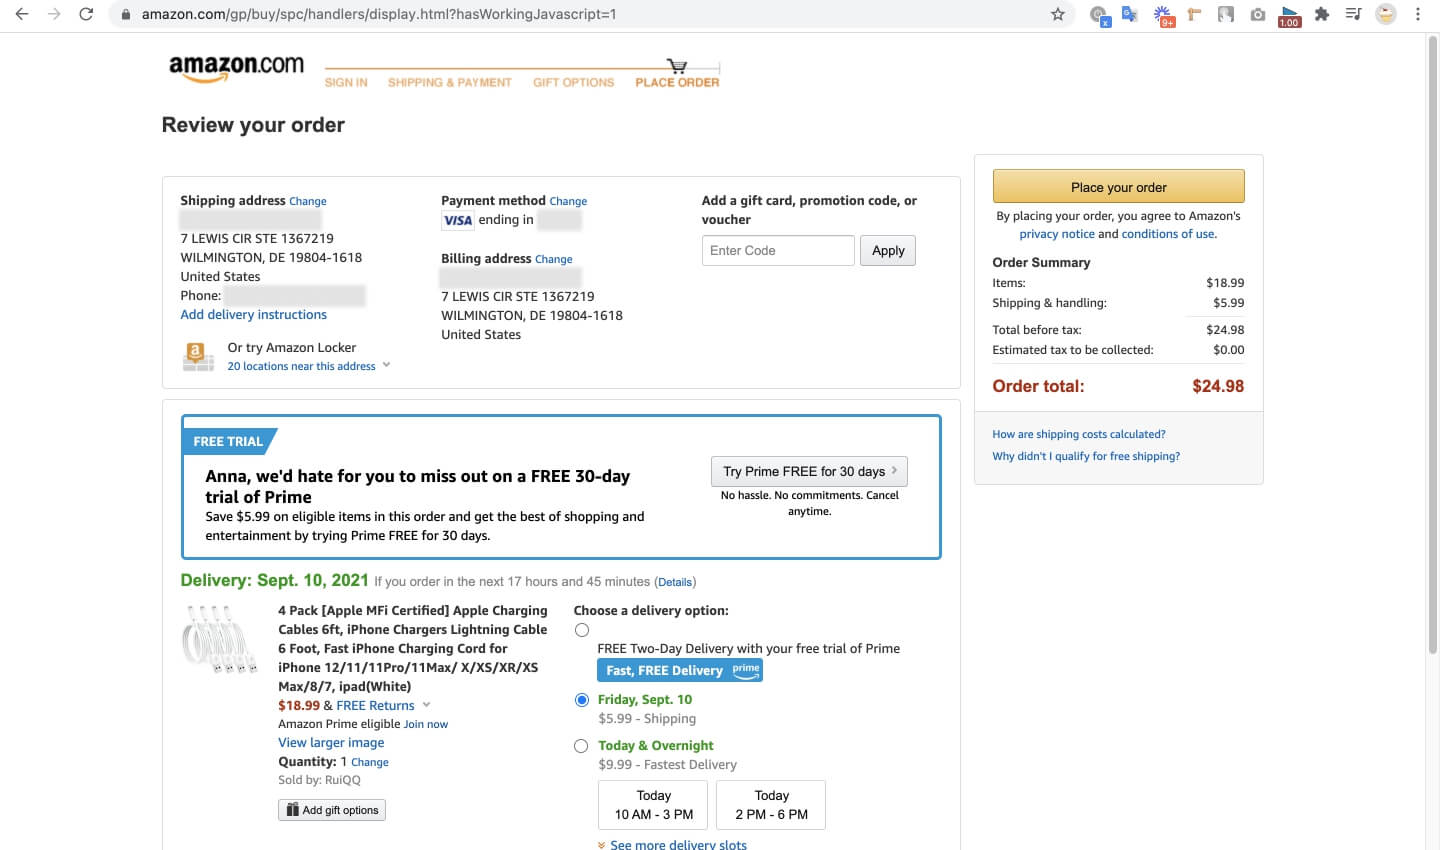1440x850 pixels.
Task: Expand the FREE Returns details arrow
Action: [x=427, y=705]
